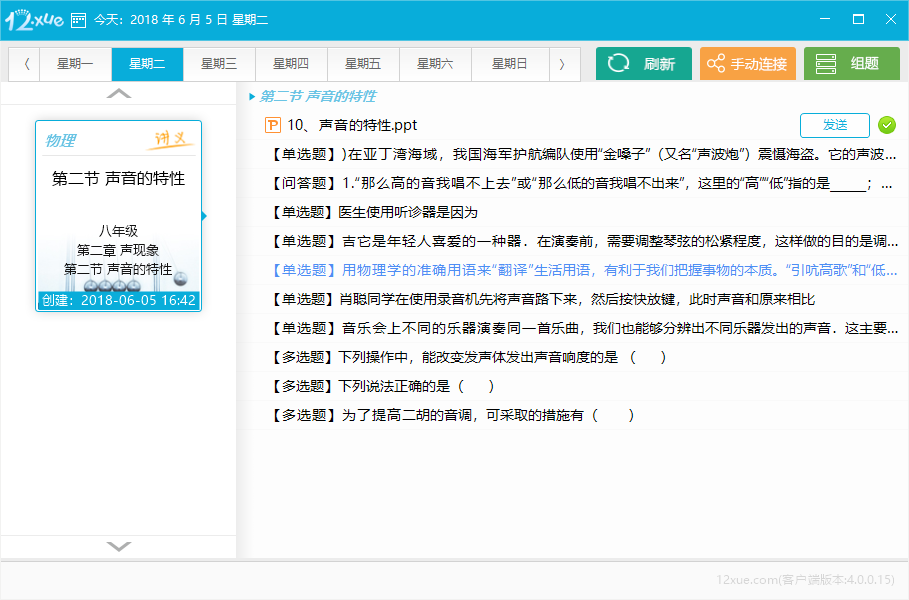
Task: Open the window menu dropdown icon
Action: tap(825, 19)
